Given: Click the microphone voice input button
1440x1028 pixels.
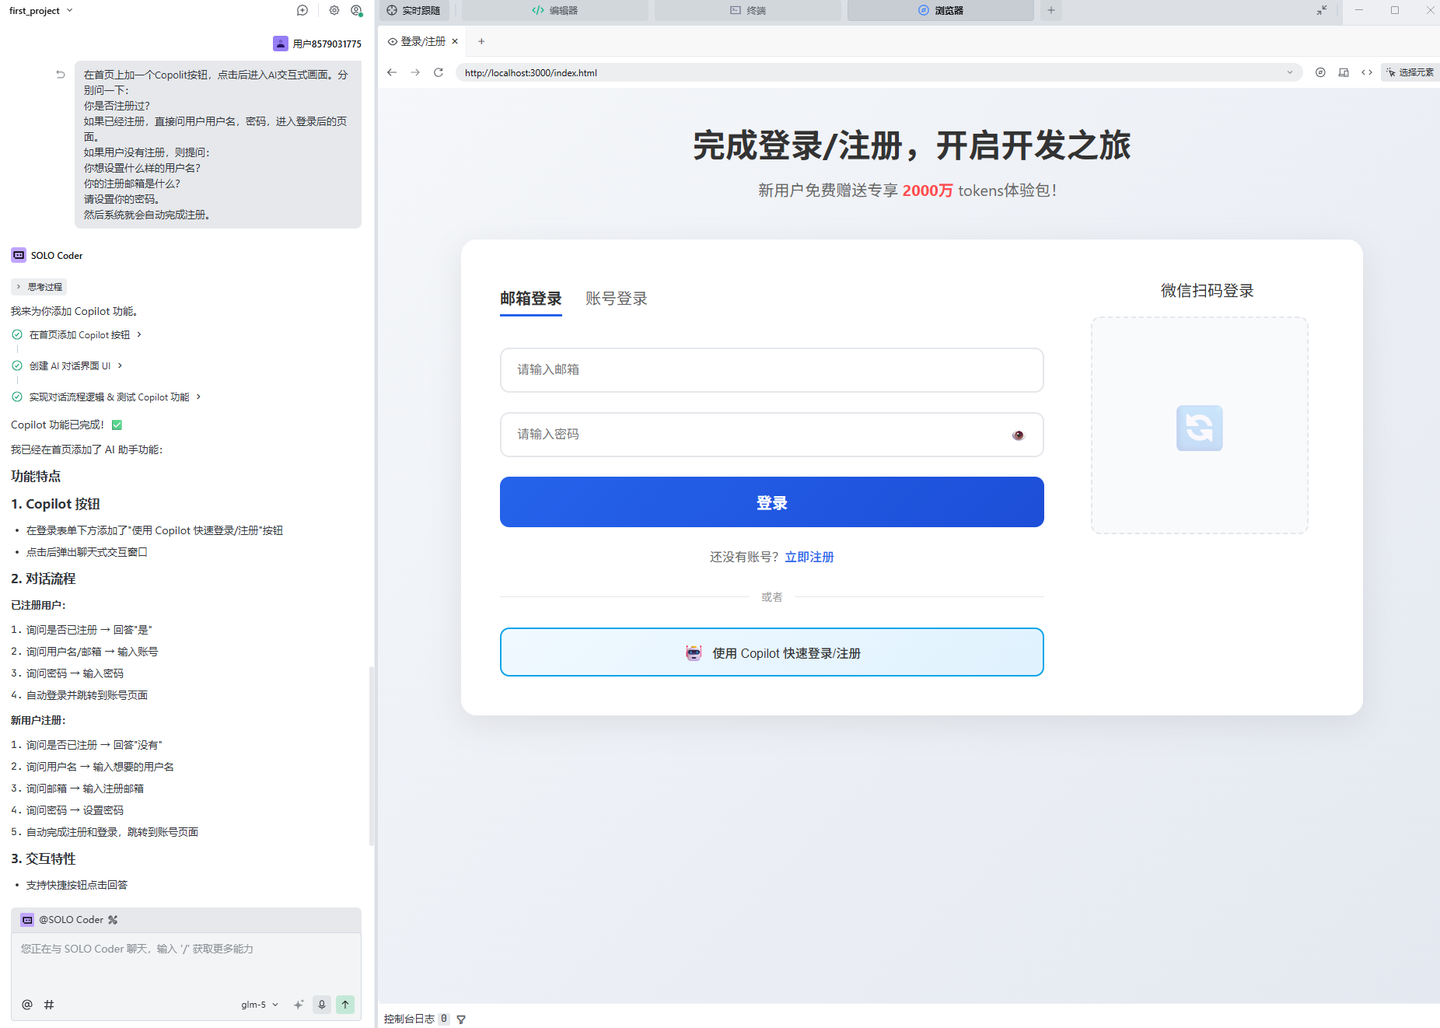Looking at the screenshot, I should 322,1004.
